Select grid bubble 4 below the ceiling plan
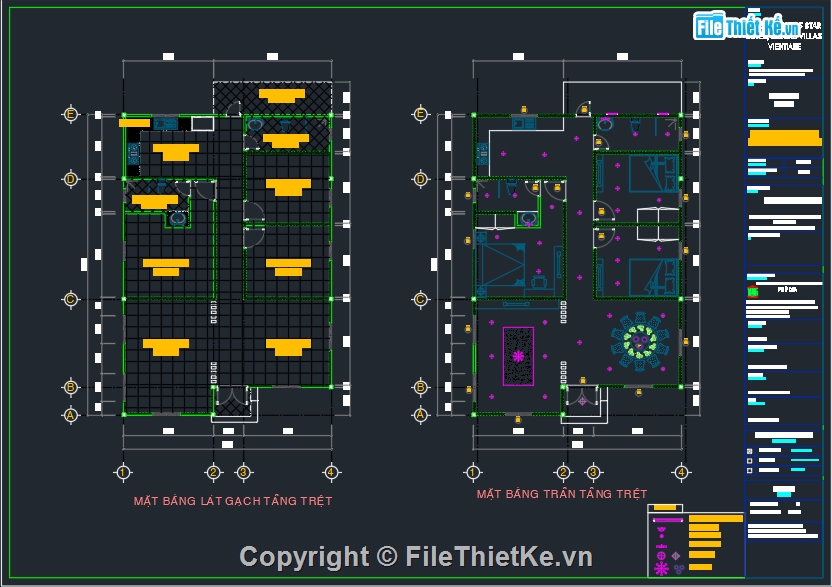 (x=681, y=472)
